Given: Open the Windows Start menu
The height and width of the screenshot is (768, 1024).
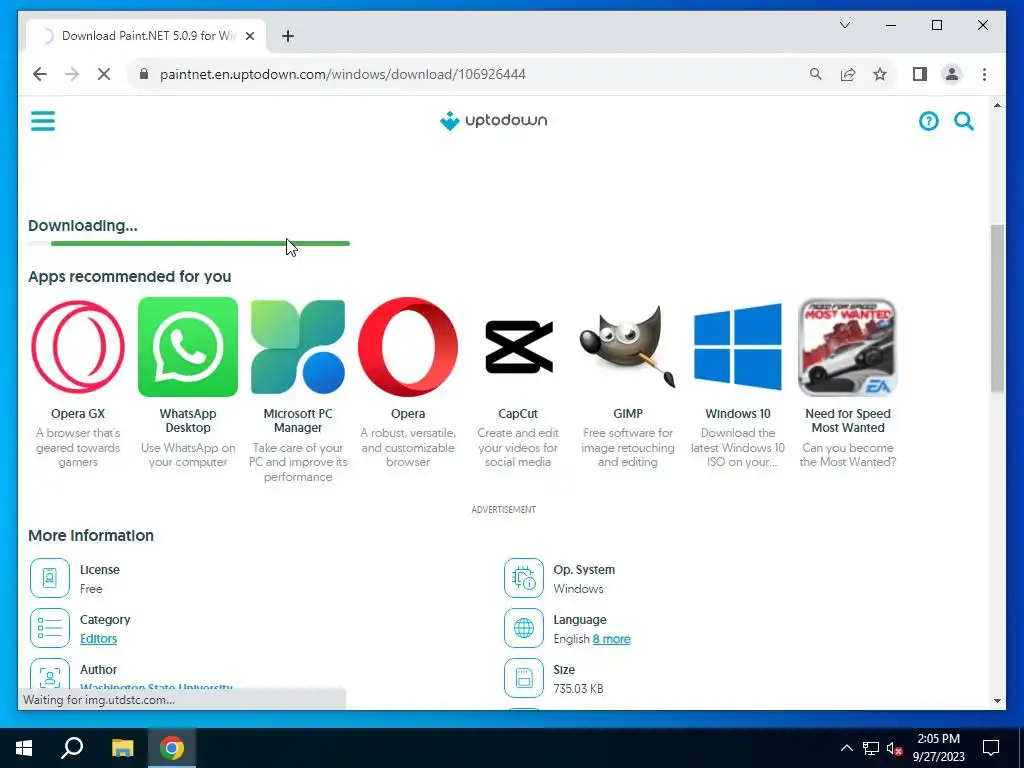Looking at the screenshot, I should 24,748.
